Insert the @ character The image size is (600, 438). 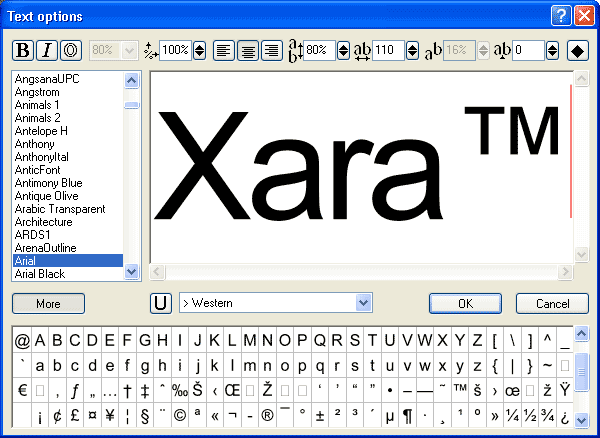22,340
